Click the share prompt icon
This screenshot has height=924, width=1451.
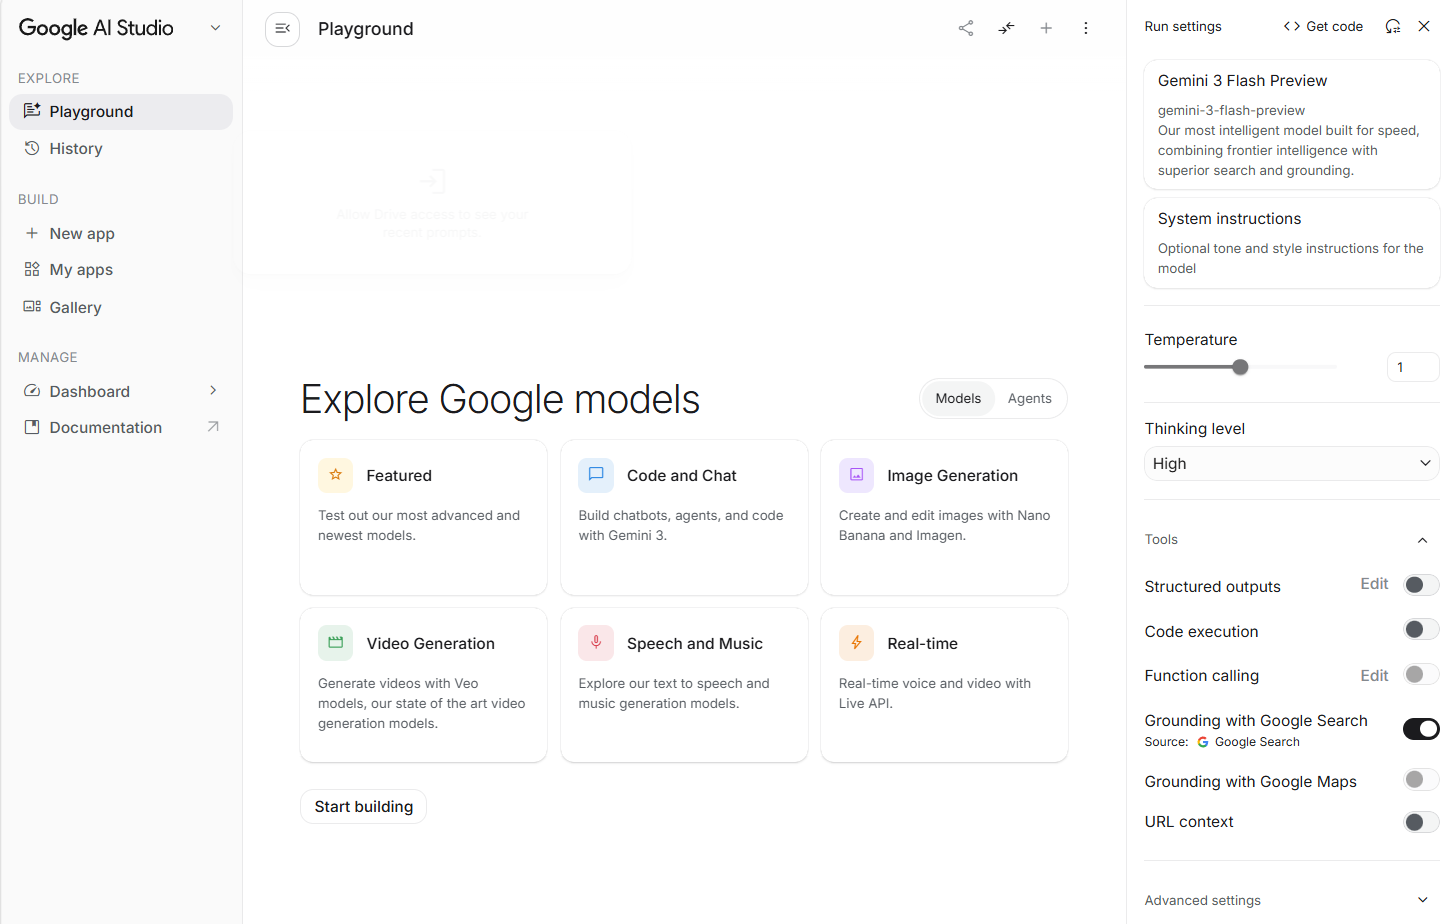[x=966, y=28]
